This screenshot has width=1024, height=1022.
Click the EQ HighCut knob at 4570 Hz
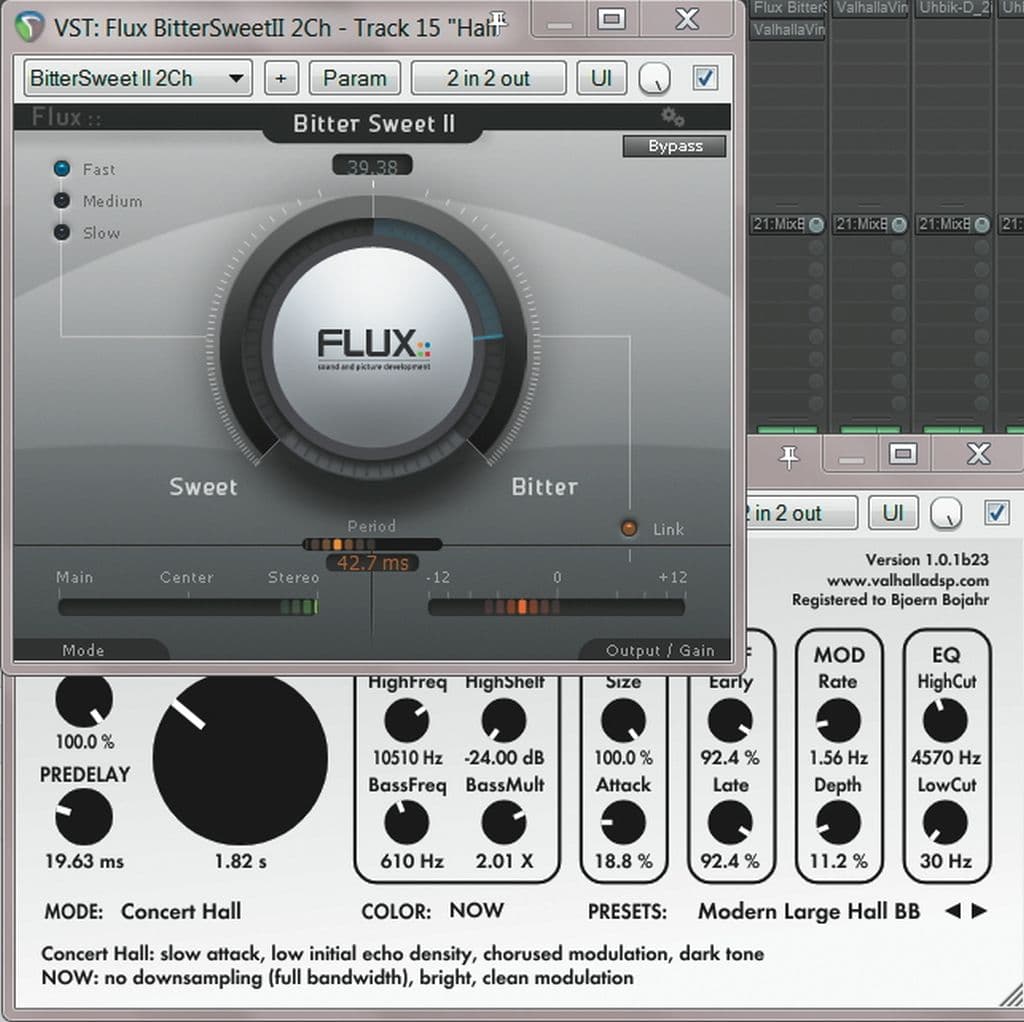[945, 720]
